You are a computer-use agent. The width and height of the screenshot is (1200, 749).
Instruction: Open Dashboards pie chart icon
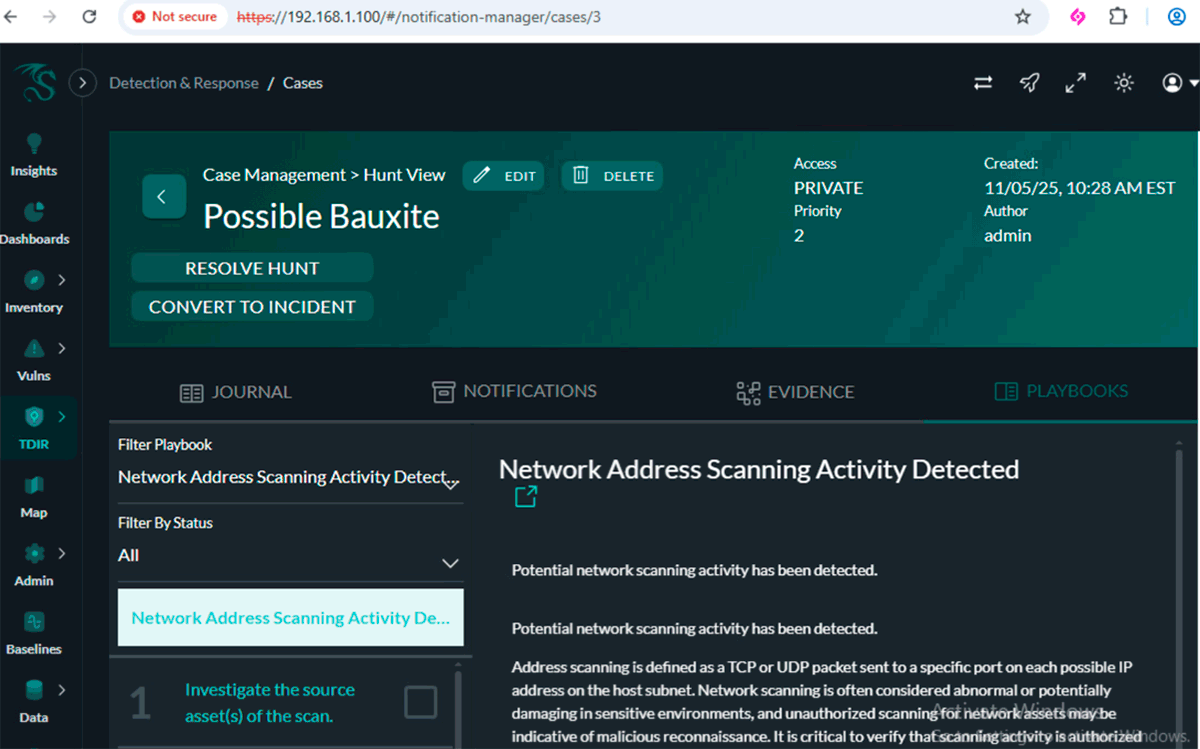[34, 213]
